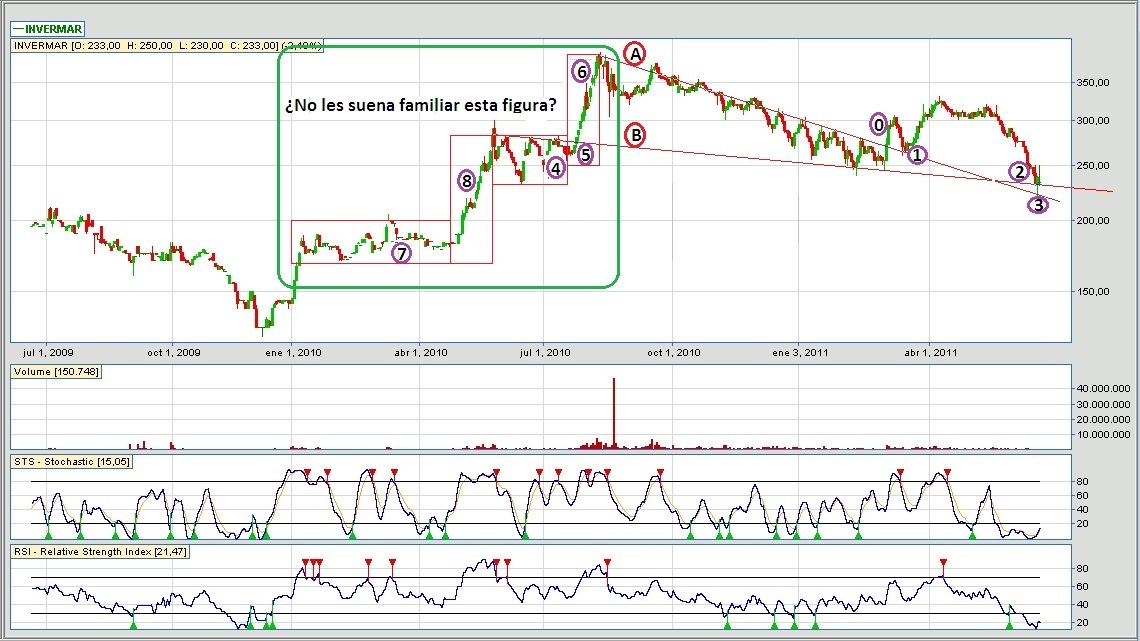Click the circled number 7 marker
The height and width of the screenshot is (641, 1140).
coord(401,253)
